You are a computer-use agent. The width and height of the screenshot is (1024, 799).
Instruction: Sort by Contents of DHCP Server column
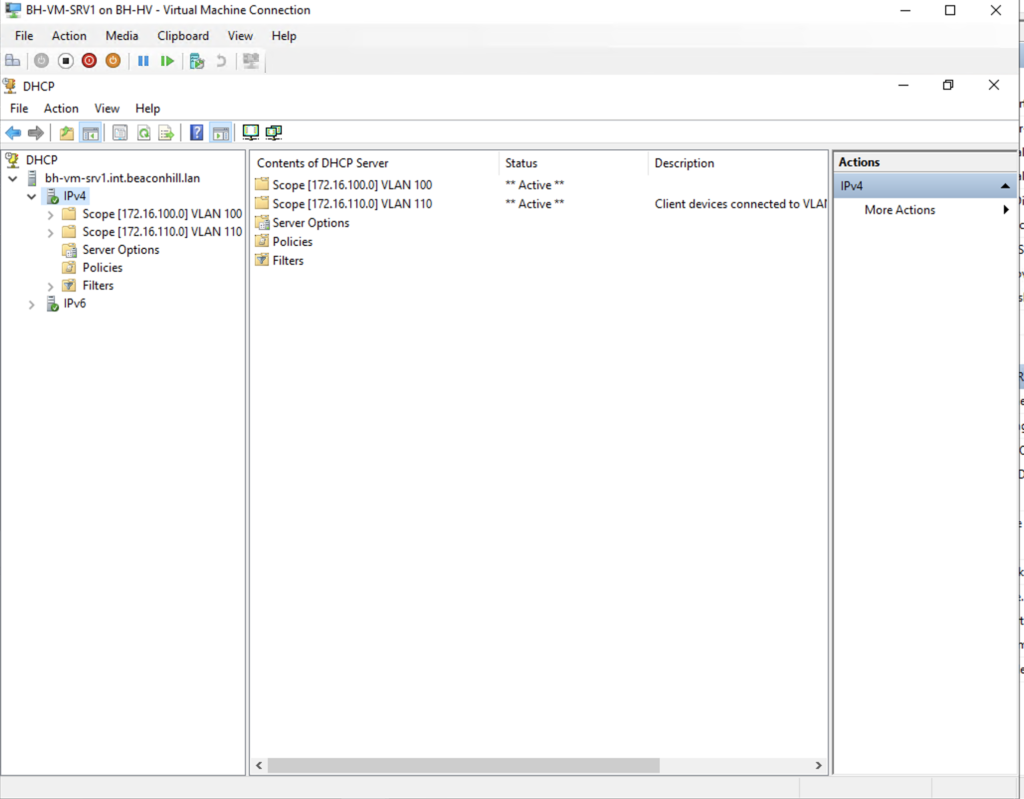click(375, 163)
